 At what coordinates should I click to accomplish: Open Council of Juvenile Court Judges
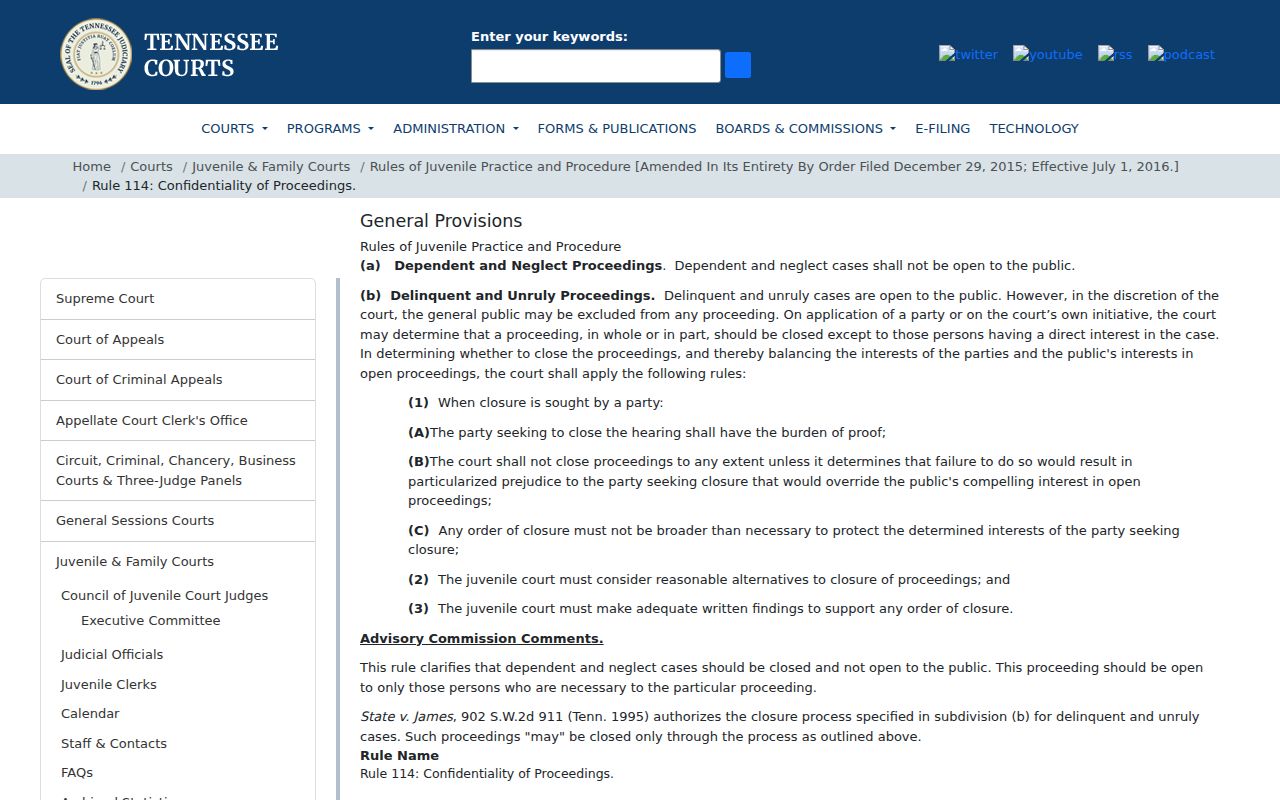165,596
